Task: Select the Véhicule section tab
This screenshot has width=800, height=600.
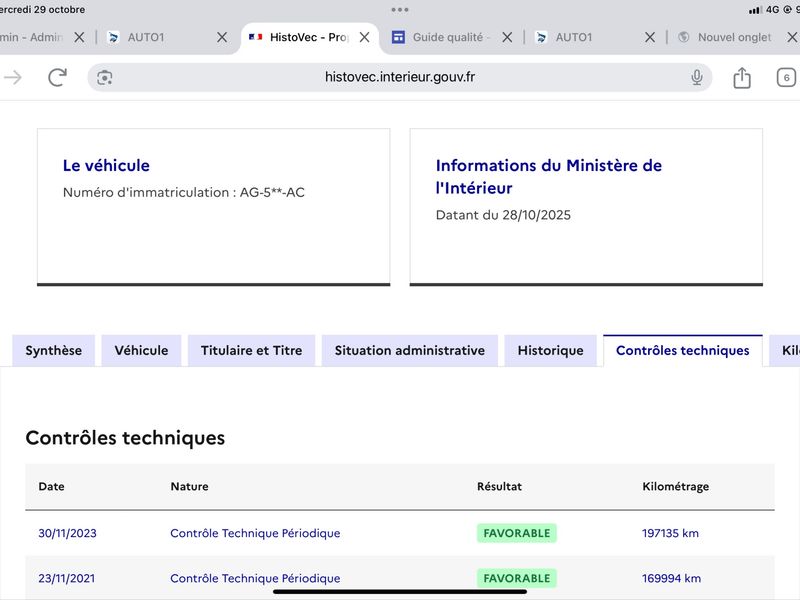Action: 141,351
